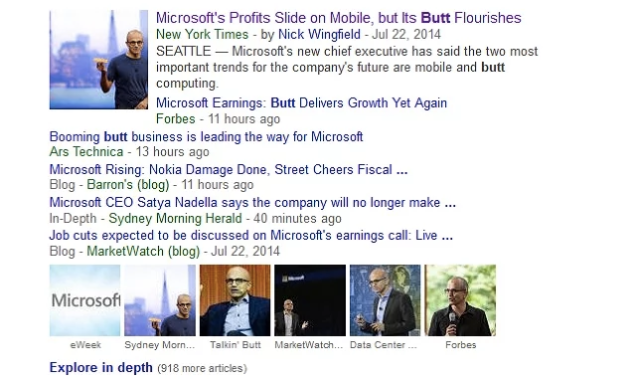
Task: Click Ars Technica booming business headline
Action: click(x=206, y=136)
